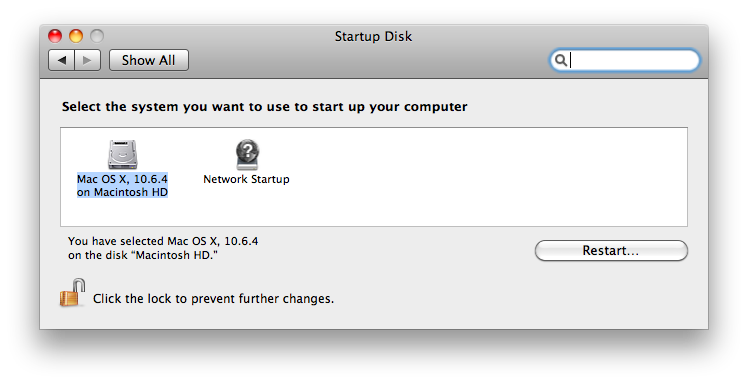Select the Network Startup text label
748x384 pixels.
point(246,179)
